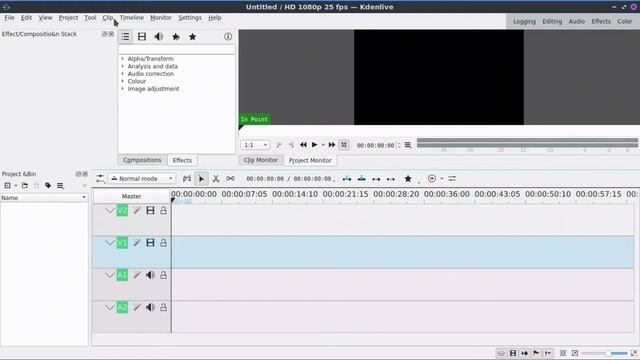Image resolution: width=640 pixels, height=360 pixels.
Task: Toggle V2 track effects pencil-slash icon
Action: (x=137, y=210)
